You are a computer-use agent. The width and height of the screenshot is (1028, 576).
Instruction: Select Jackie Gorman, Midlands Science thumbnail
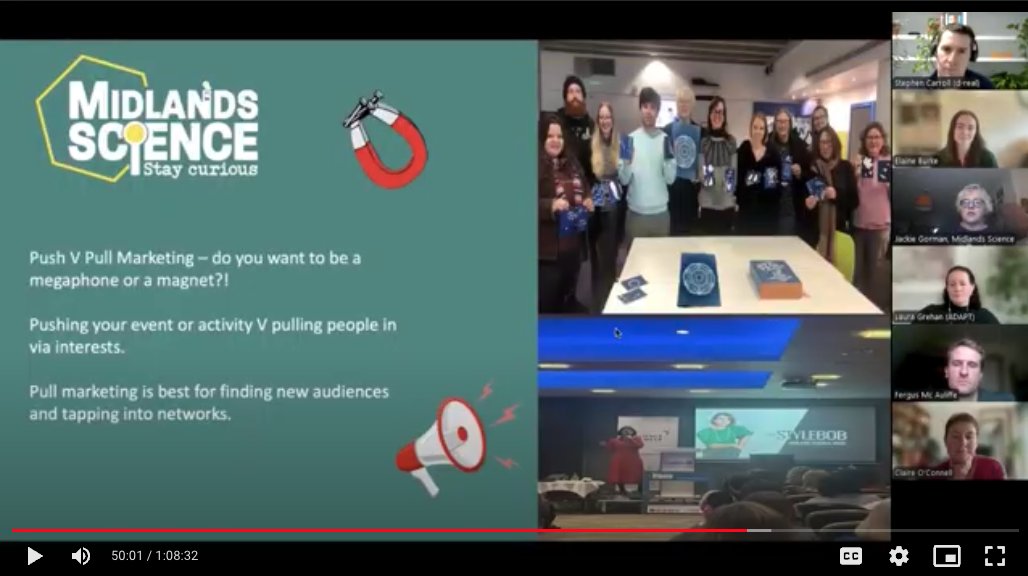[x=960, y=206]
